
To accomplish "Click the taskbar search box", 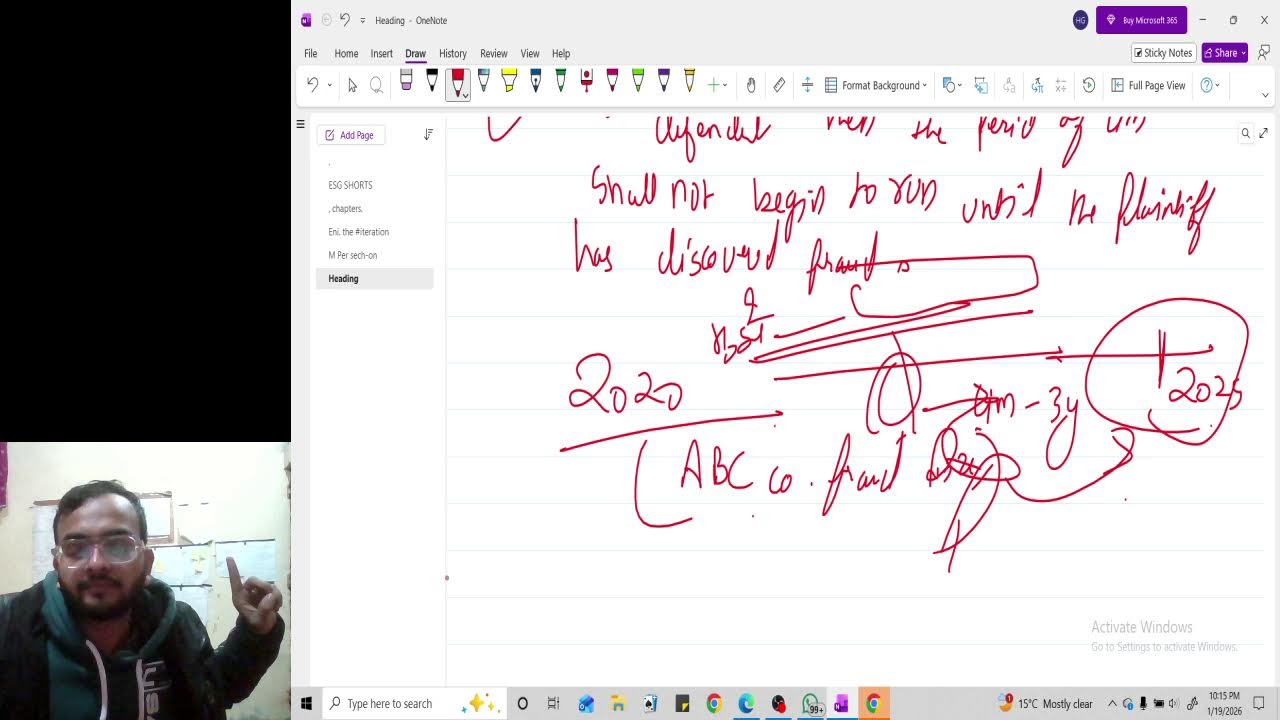I will tap(415, 704).
